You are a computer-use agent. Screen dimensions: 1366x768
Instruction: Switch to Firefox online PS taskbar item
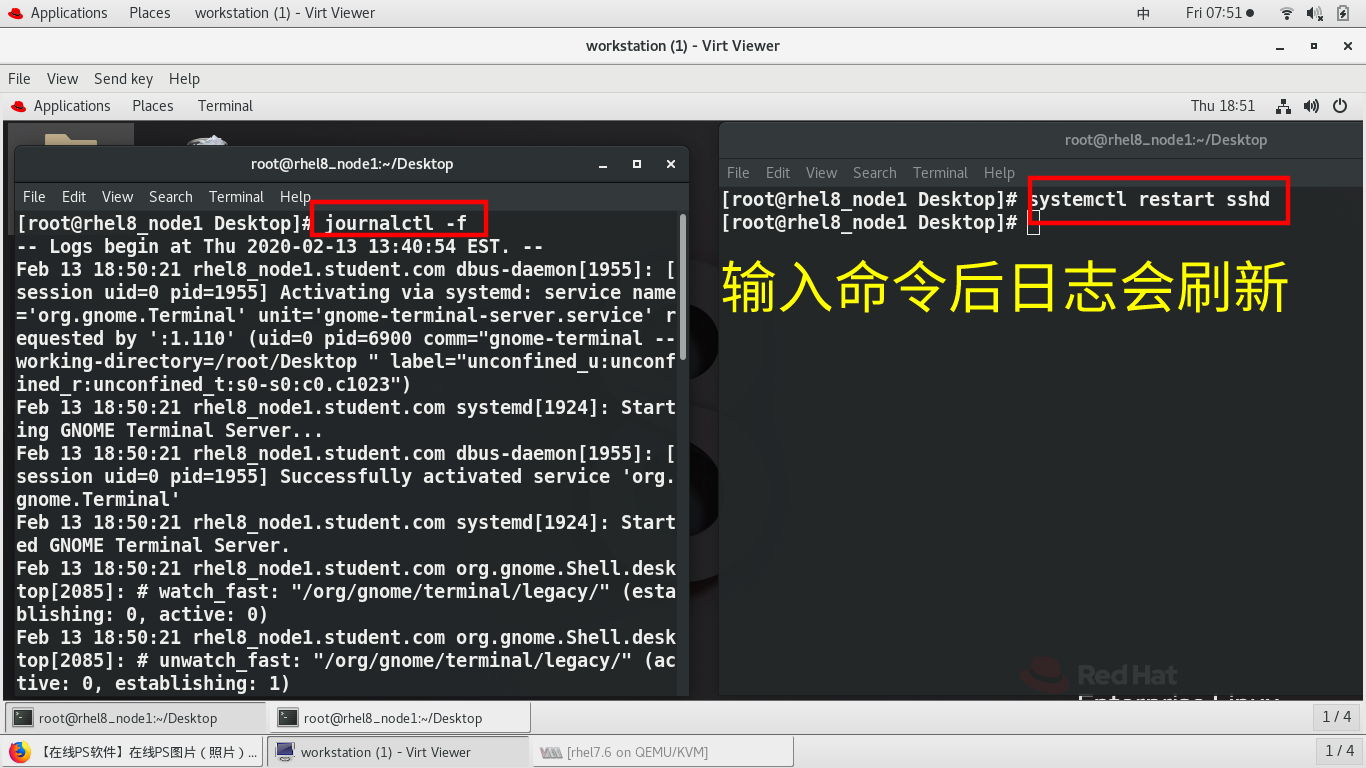[x=134, y=751]
